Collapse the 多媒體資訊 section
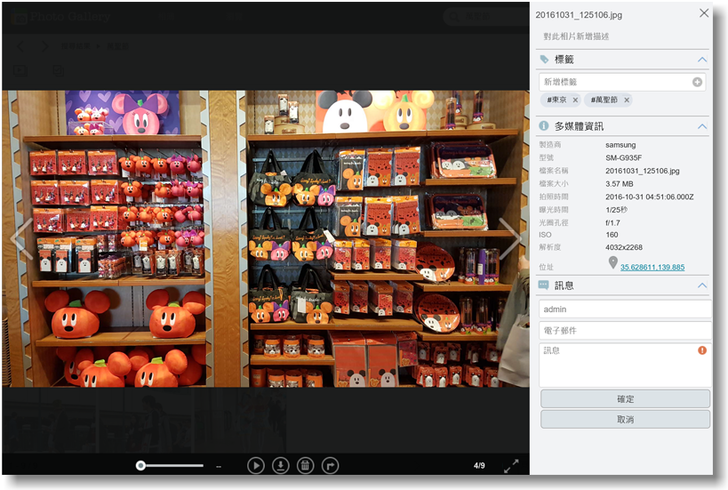Image resolution: width=728 pixels, height=490 pixels. [703, 126]
